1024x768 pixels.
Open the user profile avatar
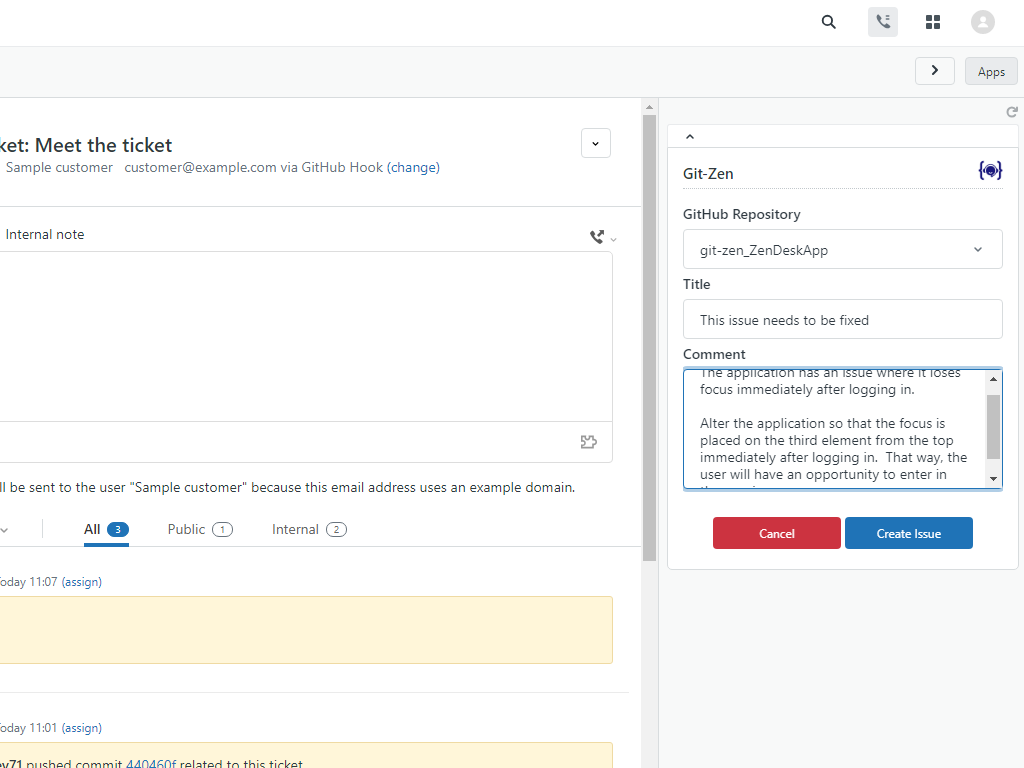pos(983,22)
